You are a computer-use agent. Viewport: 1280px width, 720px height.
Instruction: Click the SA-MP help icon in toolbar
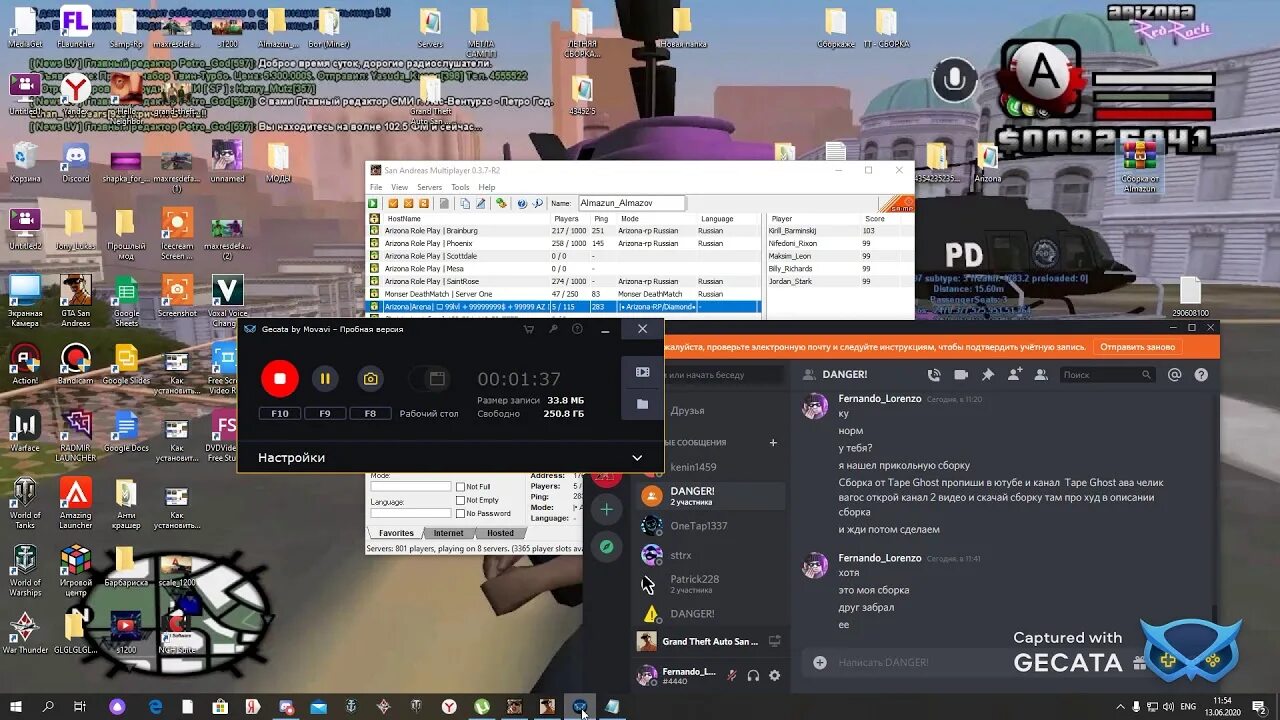pyautogui.click(x=521, y=203)
